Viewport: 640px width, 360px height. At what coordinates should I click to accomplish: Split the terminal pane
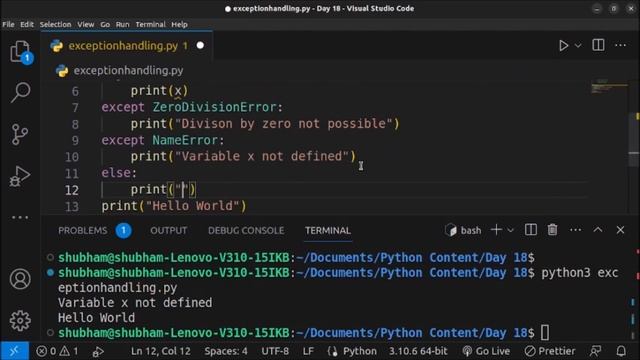point(531,230)
